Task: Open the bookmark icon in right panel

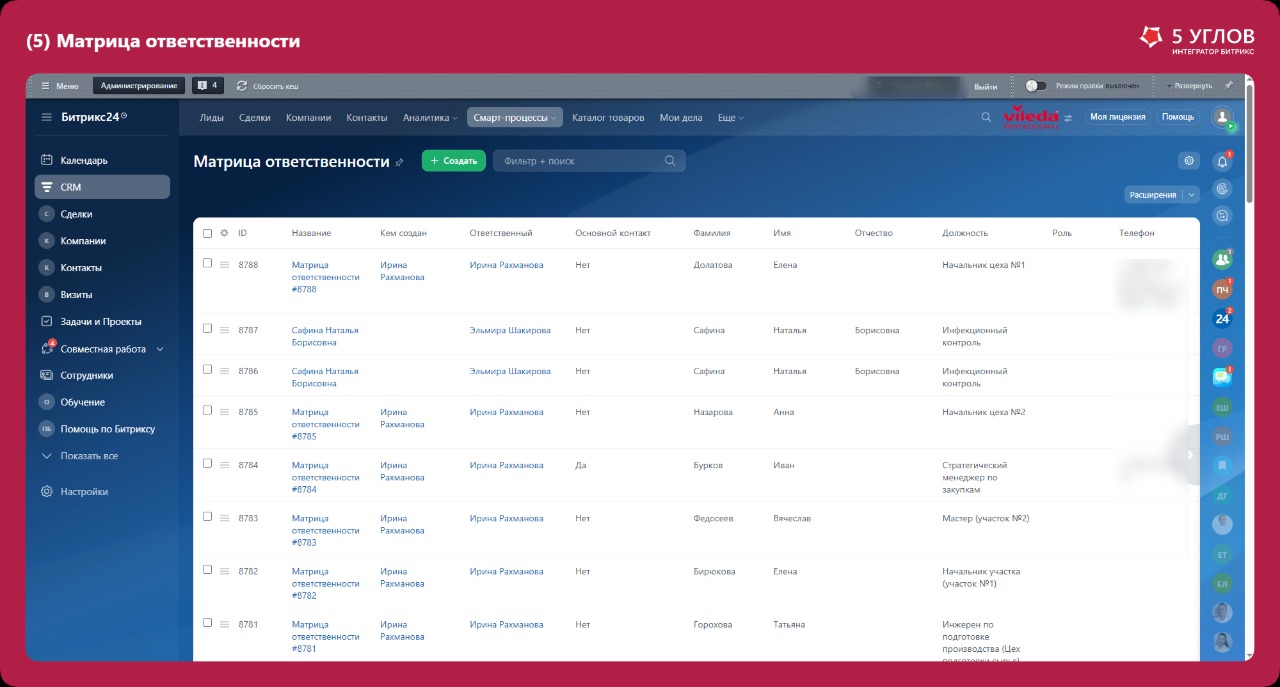Action: (x=1221, y=466)
